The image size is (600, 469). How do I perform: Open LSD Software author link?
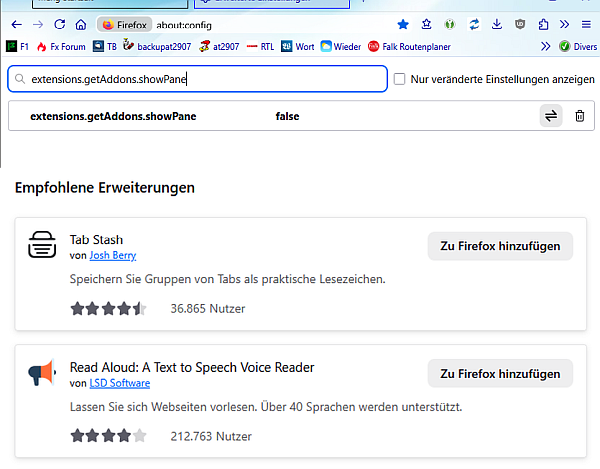tap(118, 383)
